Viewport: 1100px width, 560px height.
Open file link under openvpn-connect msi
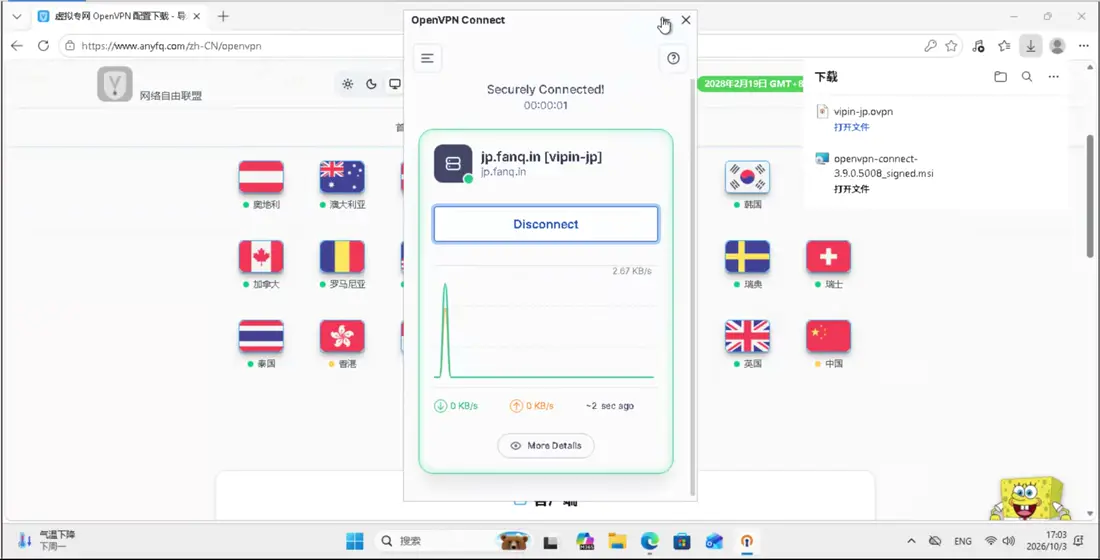[x=852, y=189]
